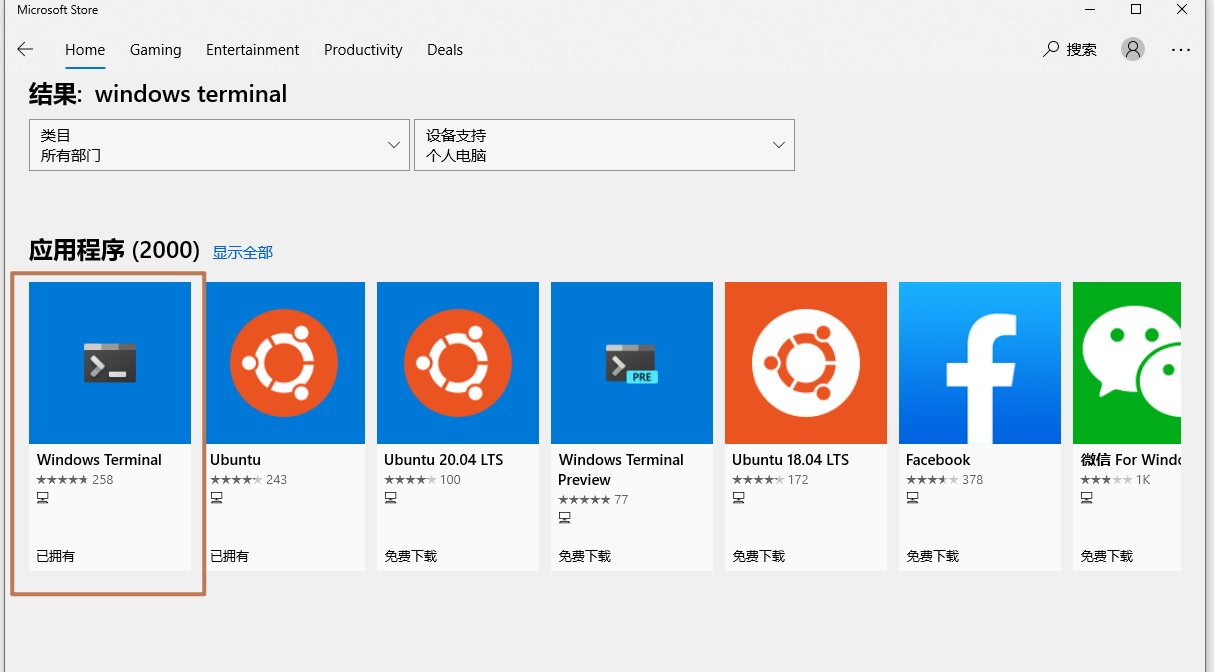Switch to the Home tab
The height and width of the screenshot is (672, 1214).
click(x=85, y=49)
